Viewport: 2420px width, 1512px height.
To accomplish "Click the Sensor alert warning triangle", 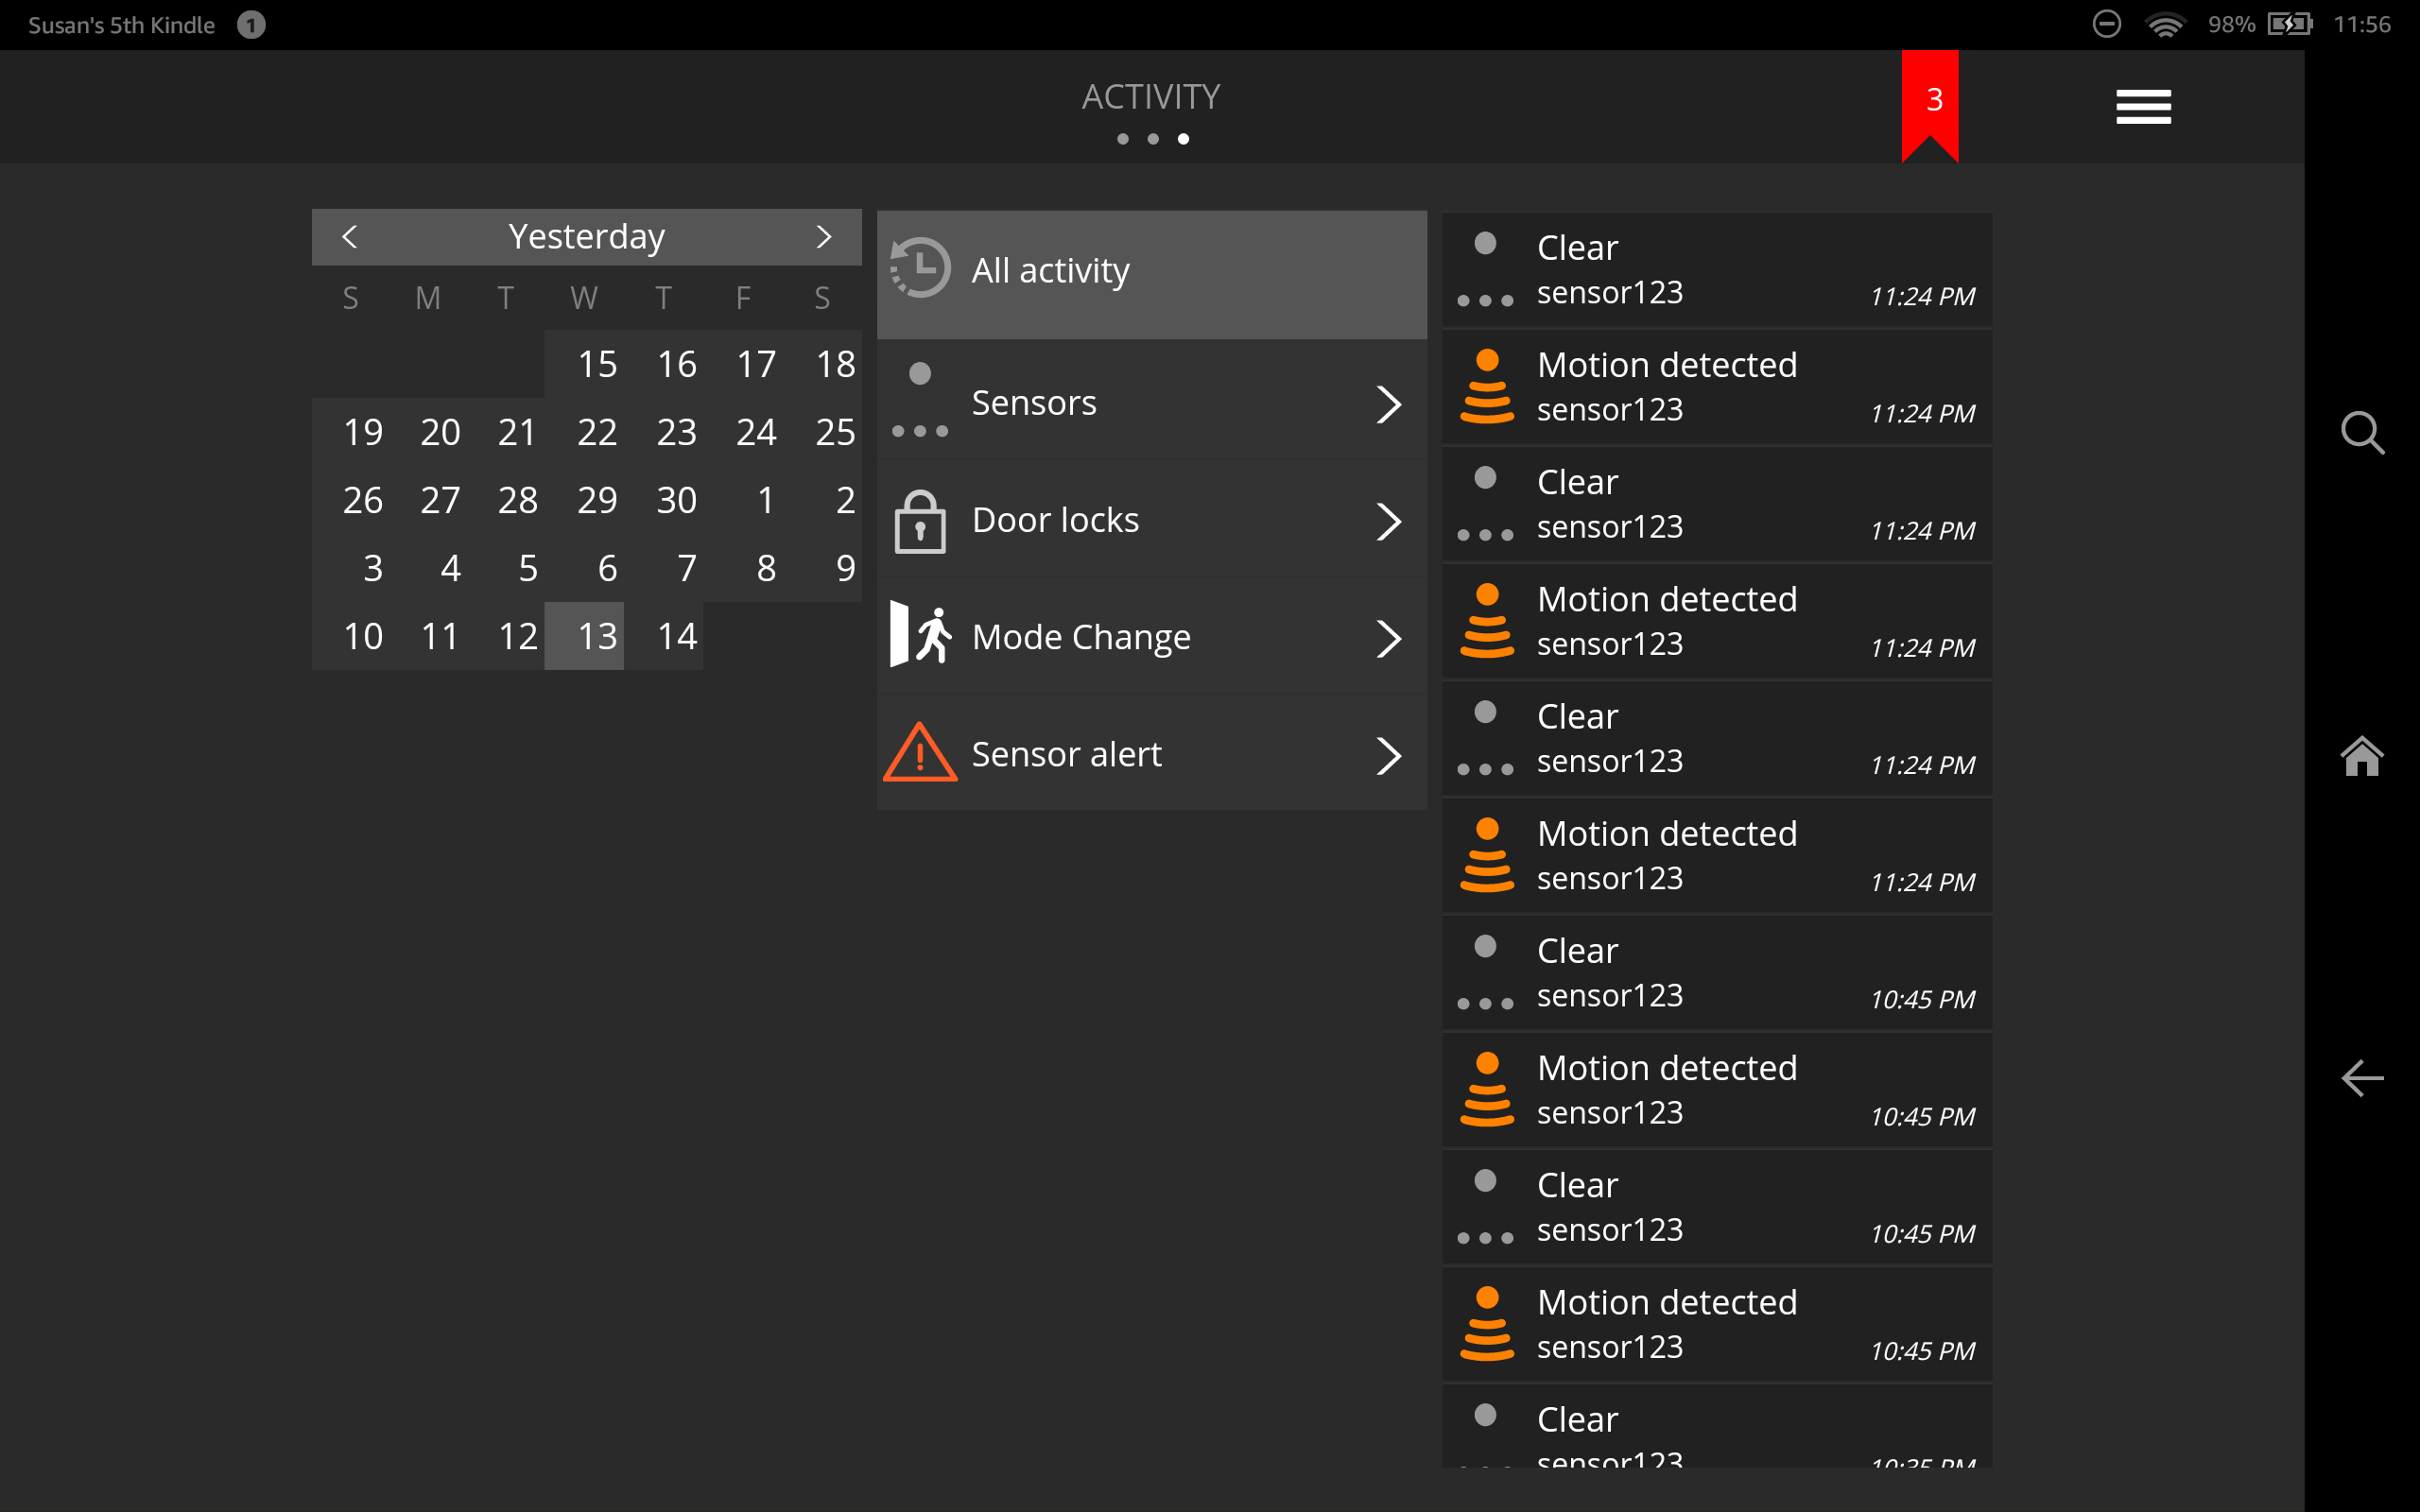I will [920, 754].
